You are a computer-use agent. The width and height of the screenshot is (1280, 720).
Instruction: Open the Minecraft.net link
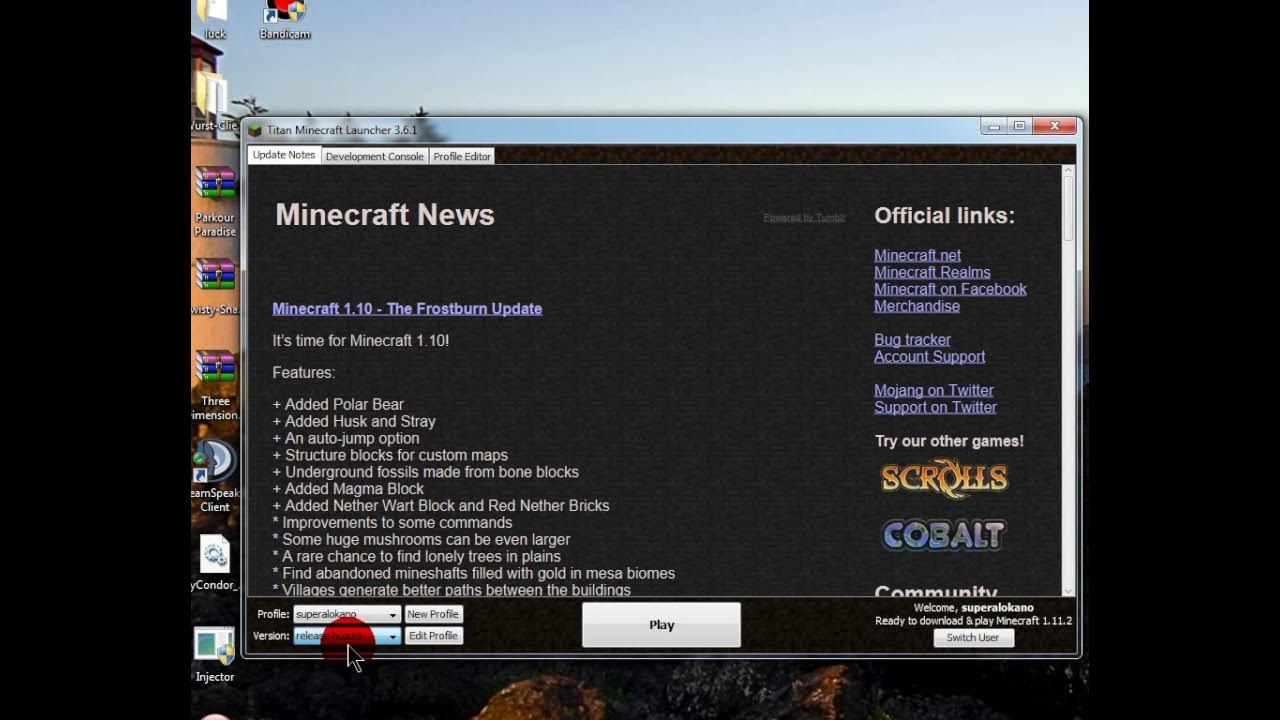(917, 255)
